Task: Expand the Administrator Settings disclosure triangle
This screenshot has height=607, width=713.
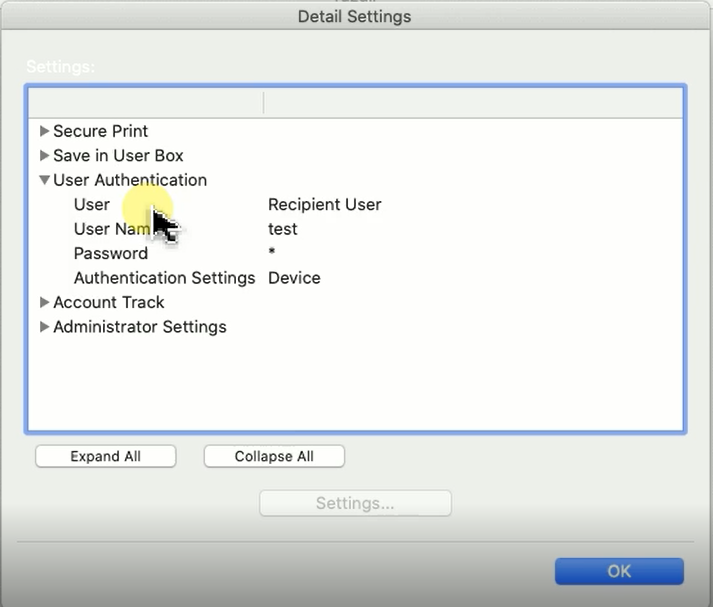Action: 44,327
